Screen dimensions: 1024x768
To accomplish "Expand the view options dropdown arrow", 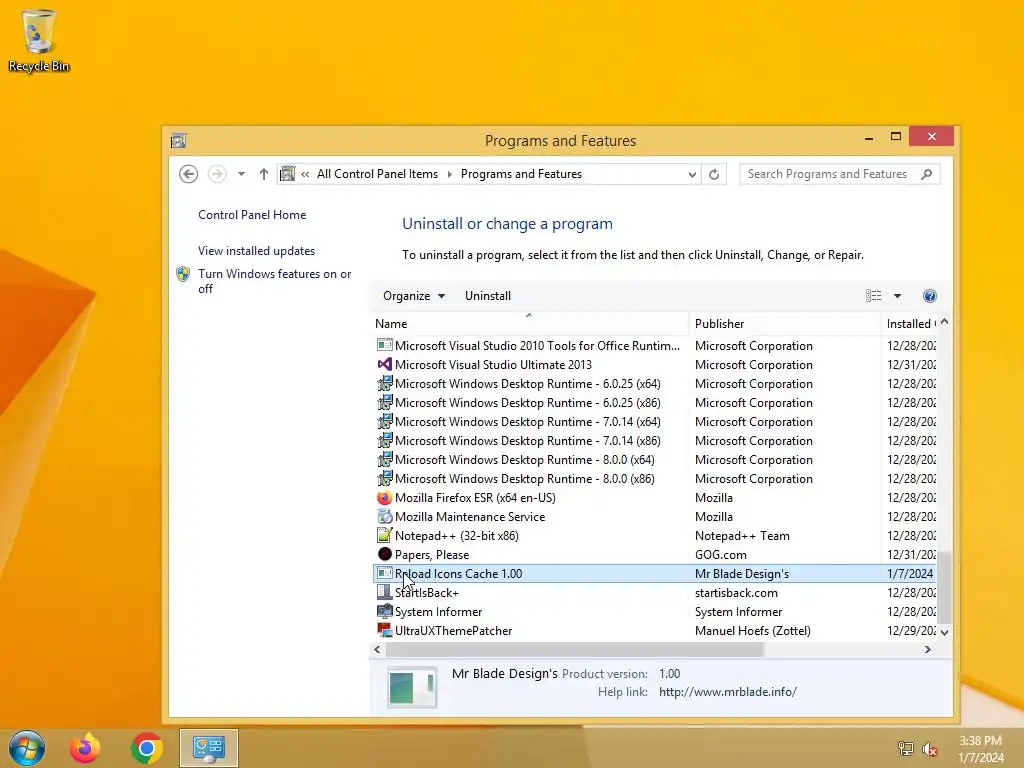I will 897,296.
